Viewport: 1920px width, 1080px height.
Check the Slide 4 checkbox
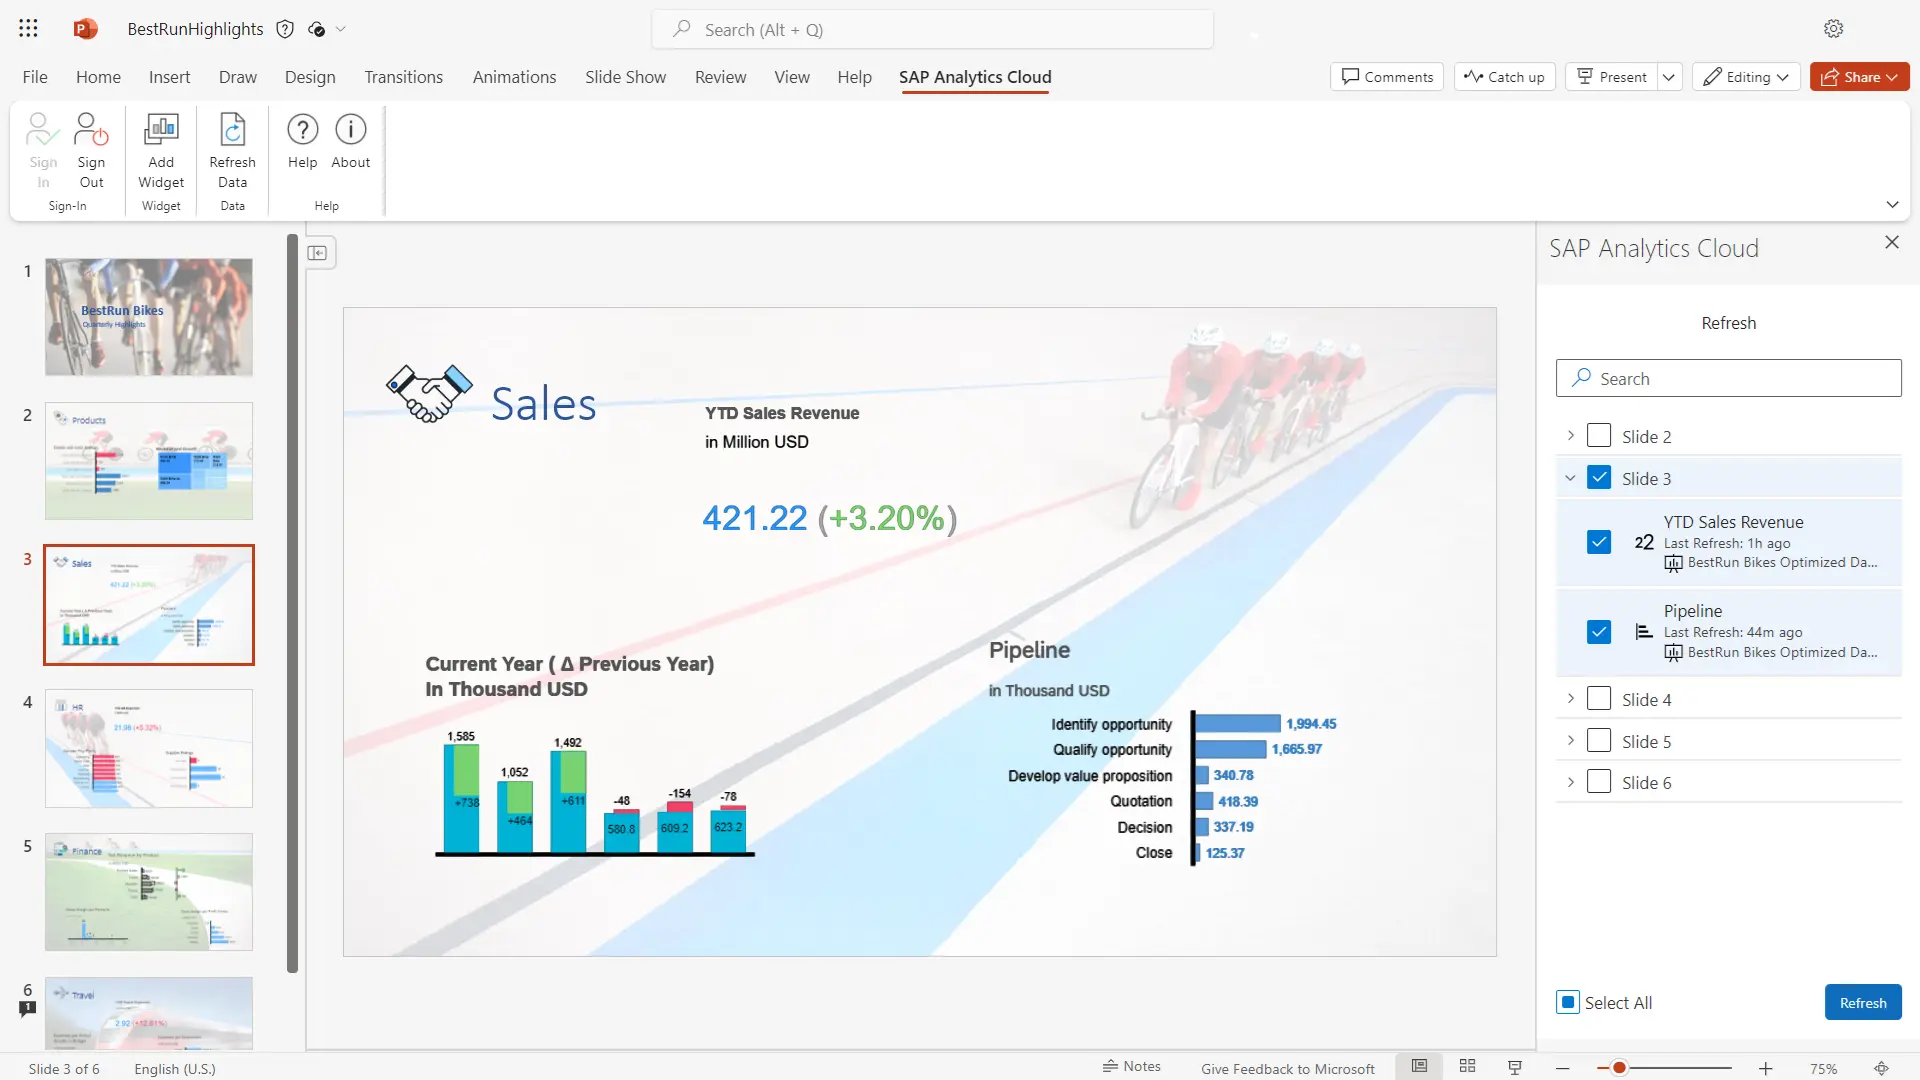[1599, 699]
